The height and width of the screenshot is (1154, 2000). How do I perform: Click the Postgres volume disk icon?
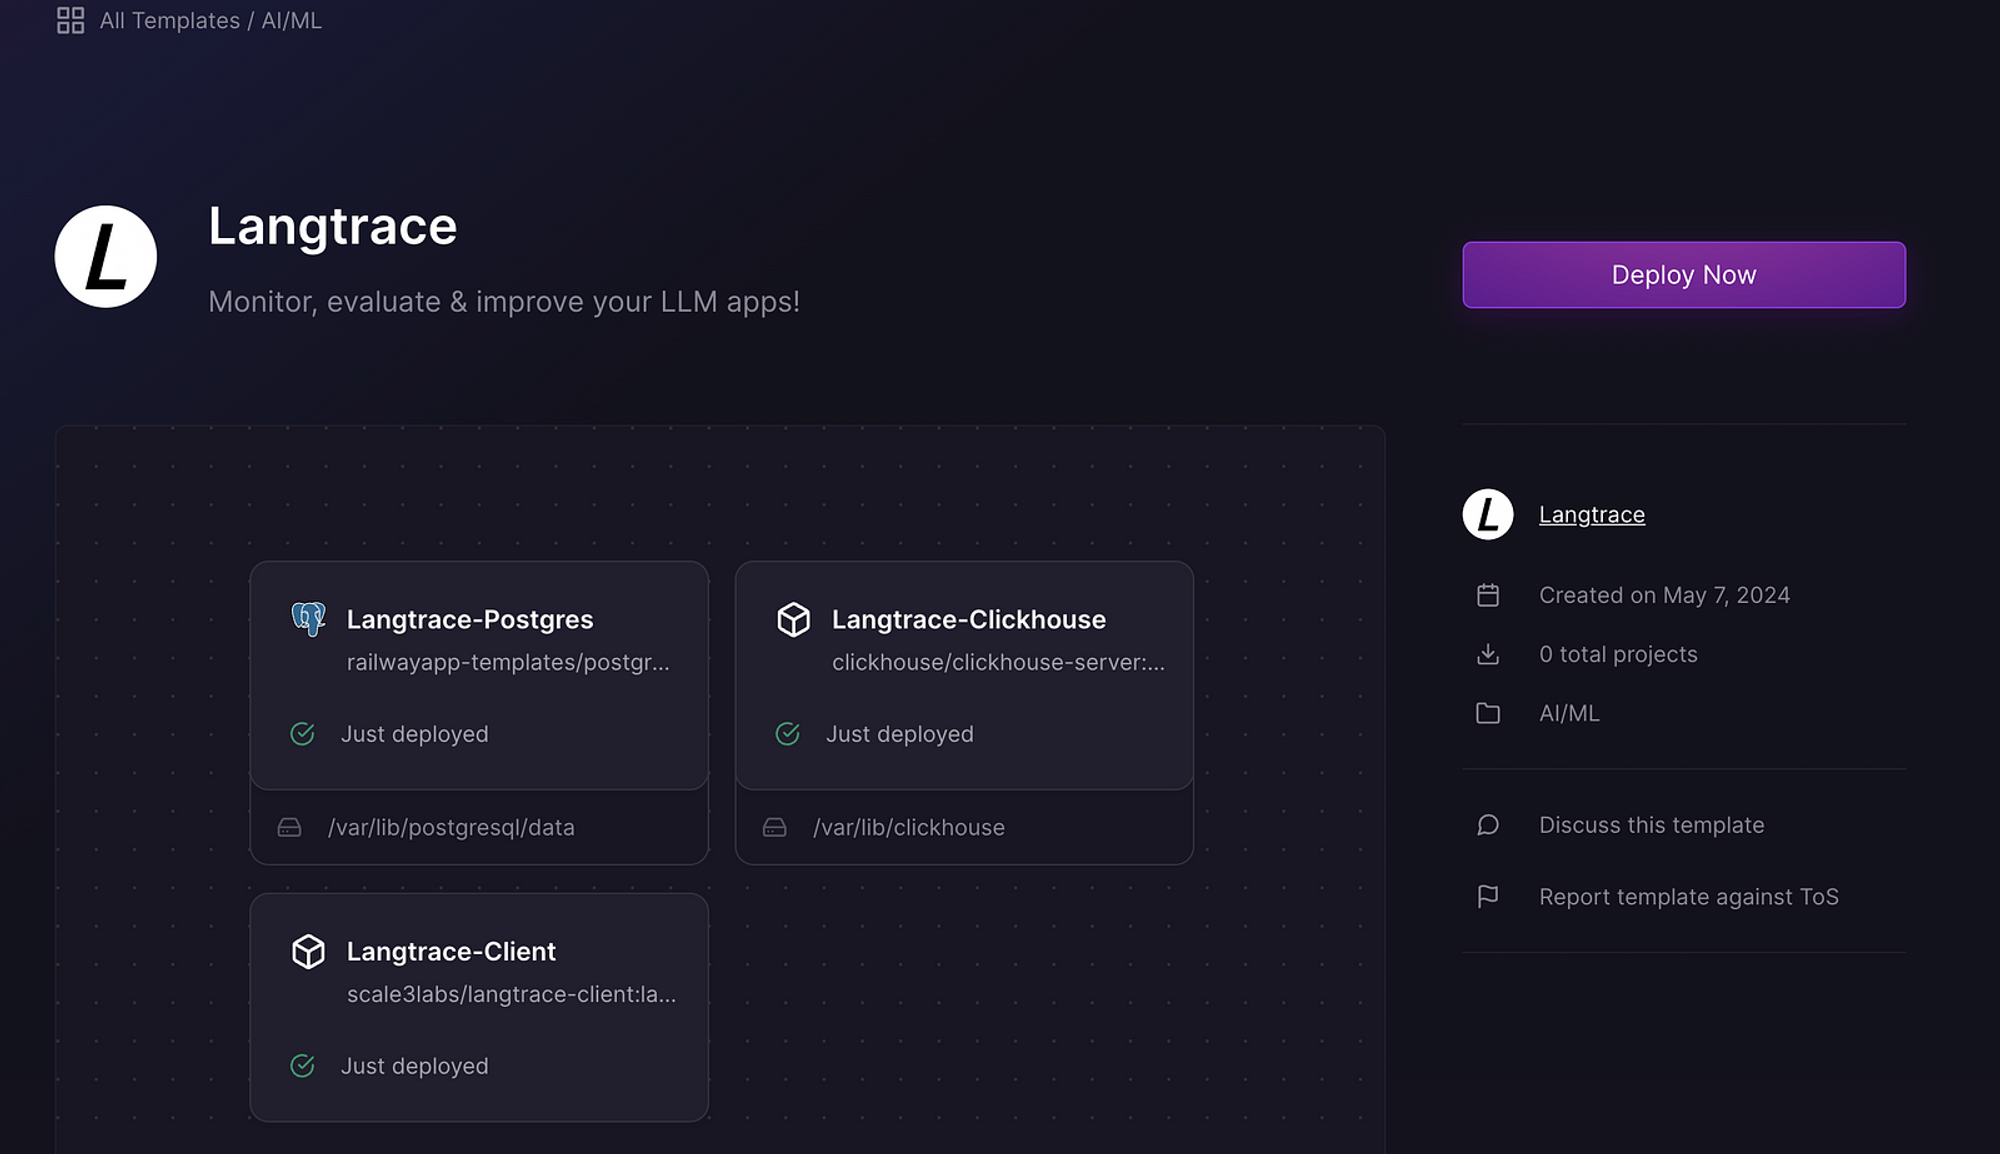coord(289,827)
